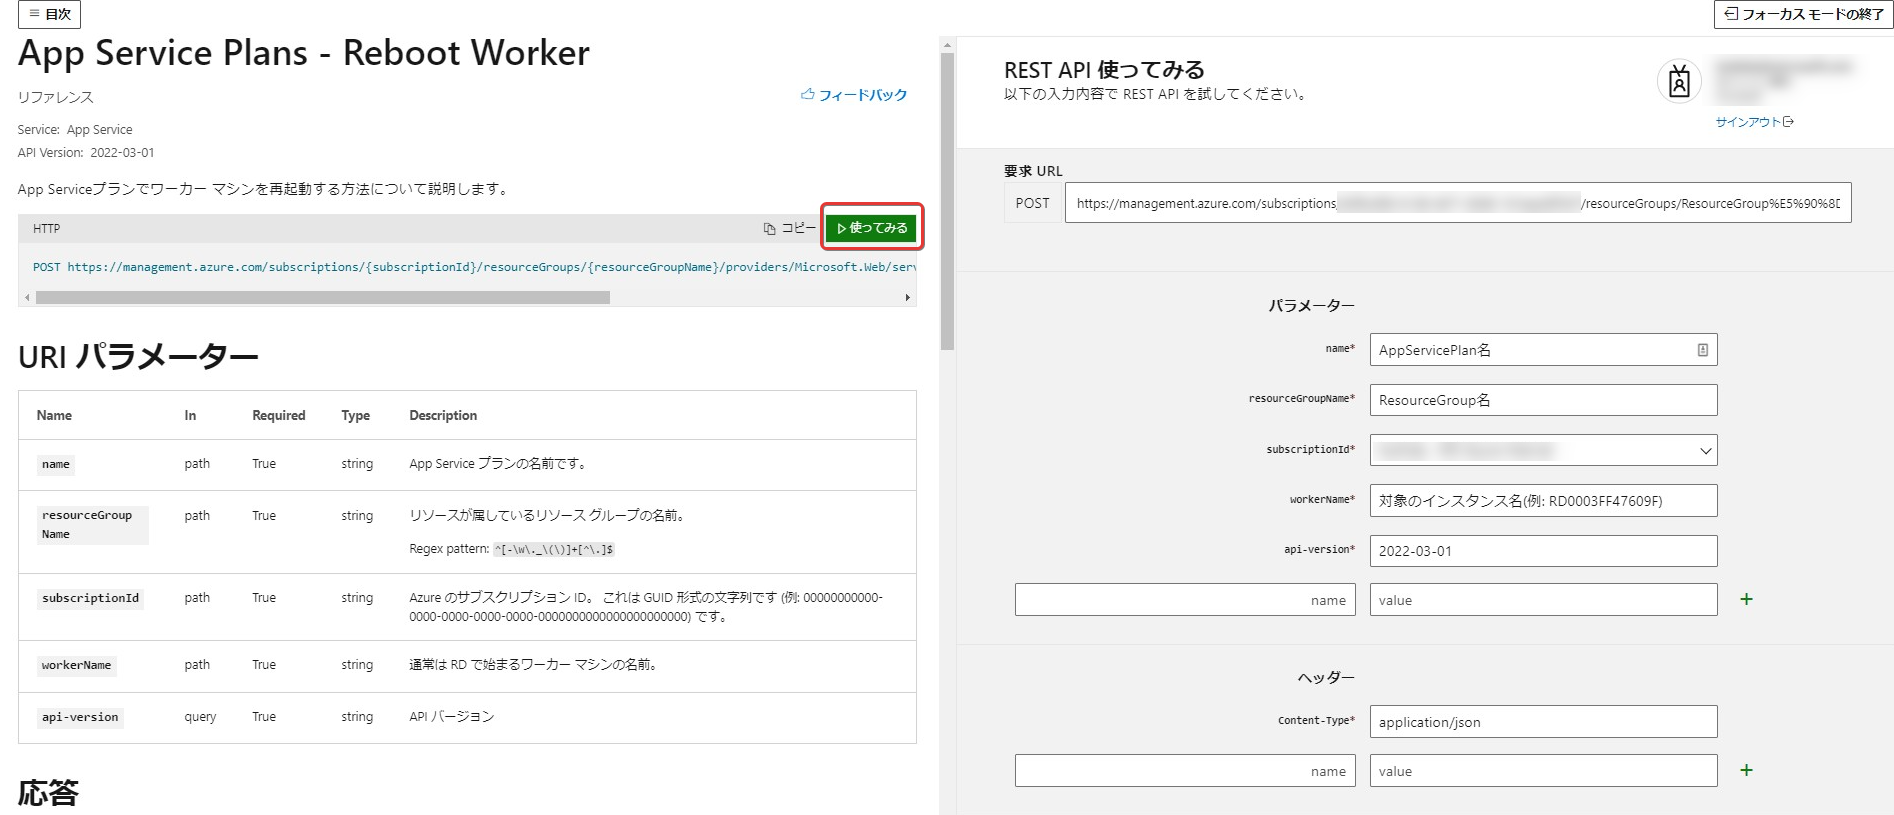Click left arrow on code block scrollbar

point(27,297)
